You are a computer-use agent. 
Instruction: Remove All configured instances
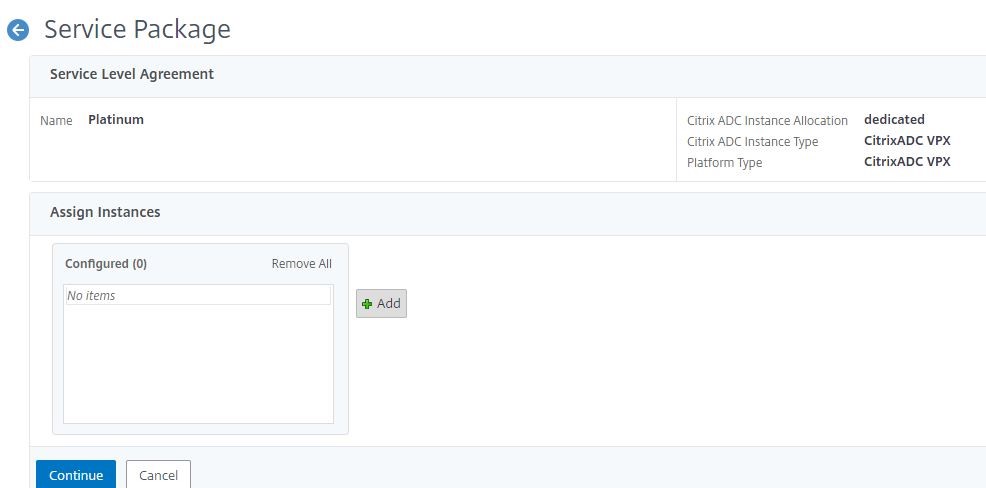[x=301, y=263]
